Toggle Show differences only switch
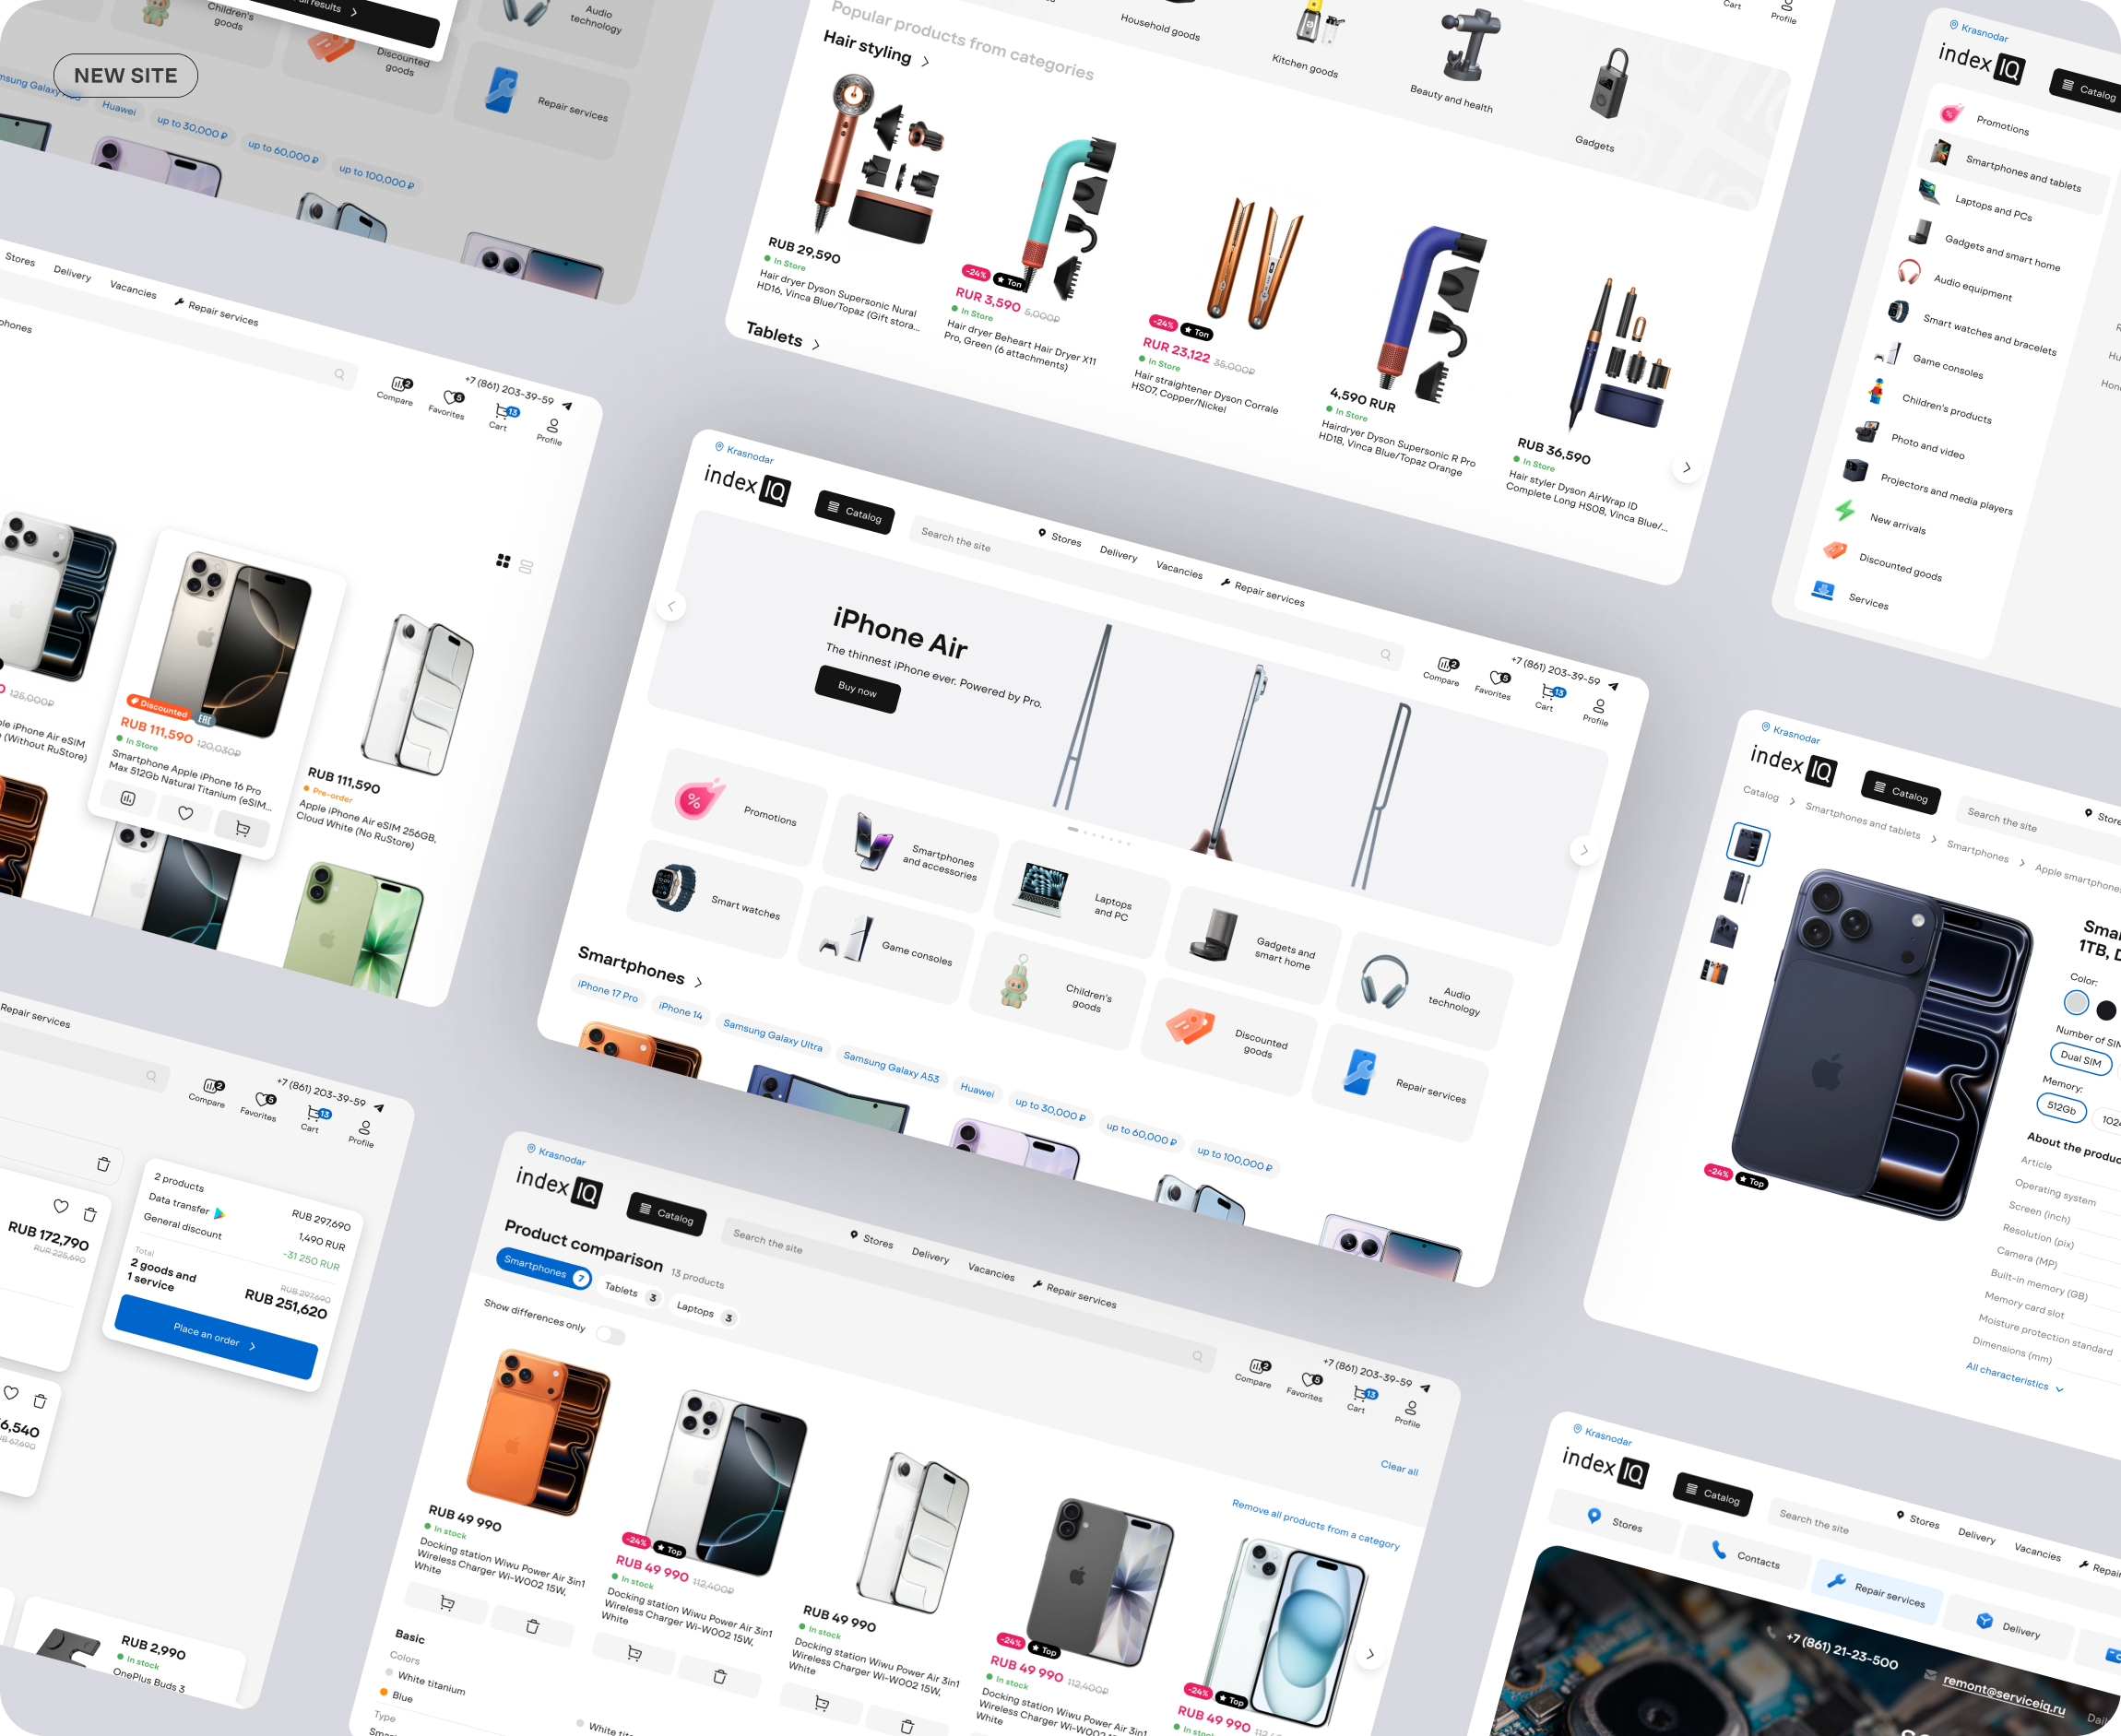This screenshot has height=1736, width=2121. click(610, 1335)
